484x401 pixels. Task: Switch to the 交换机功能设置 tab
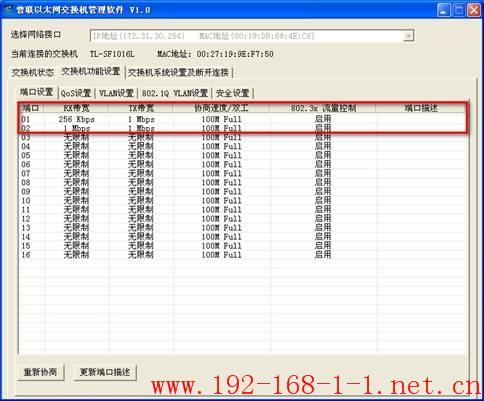point(91,71)
